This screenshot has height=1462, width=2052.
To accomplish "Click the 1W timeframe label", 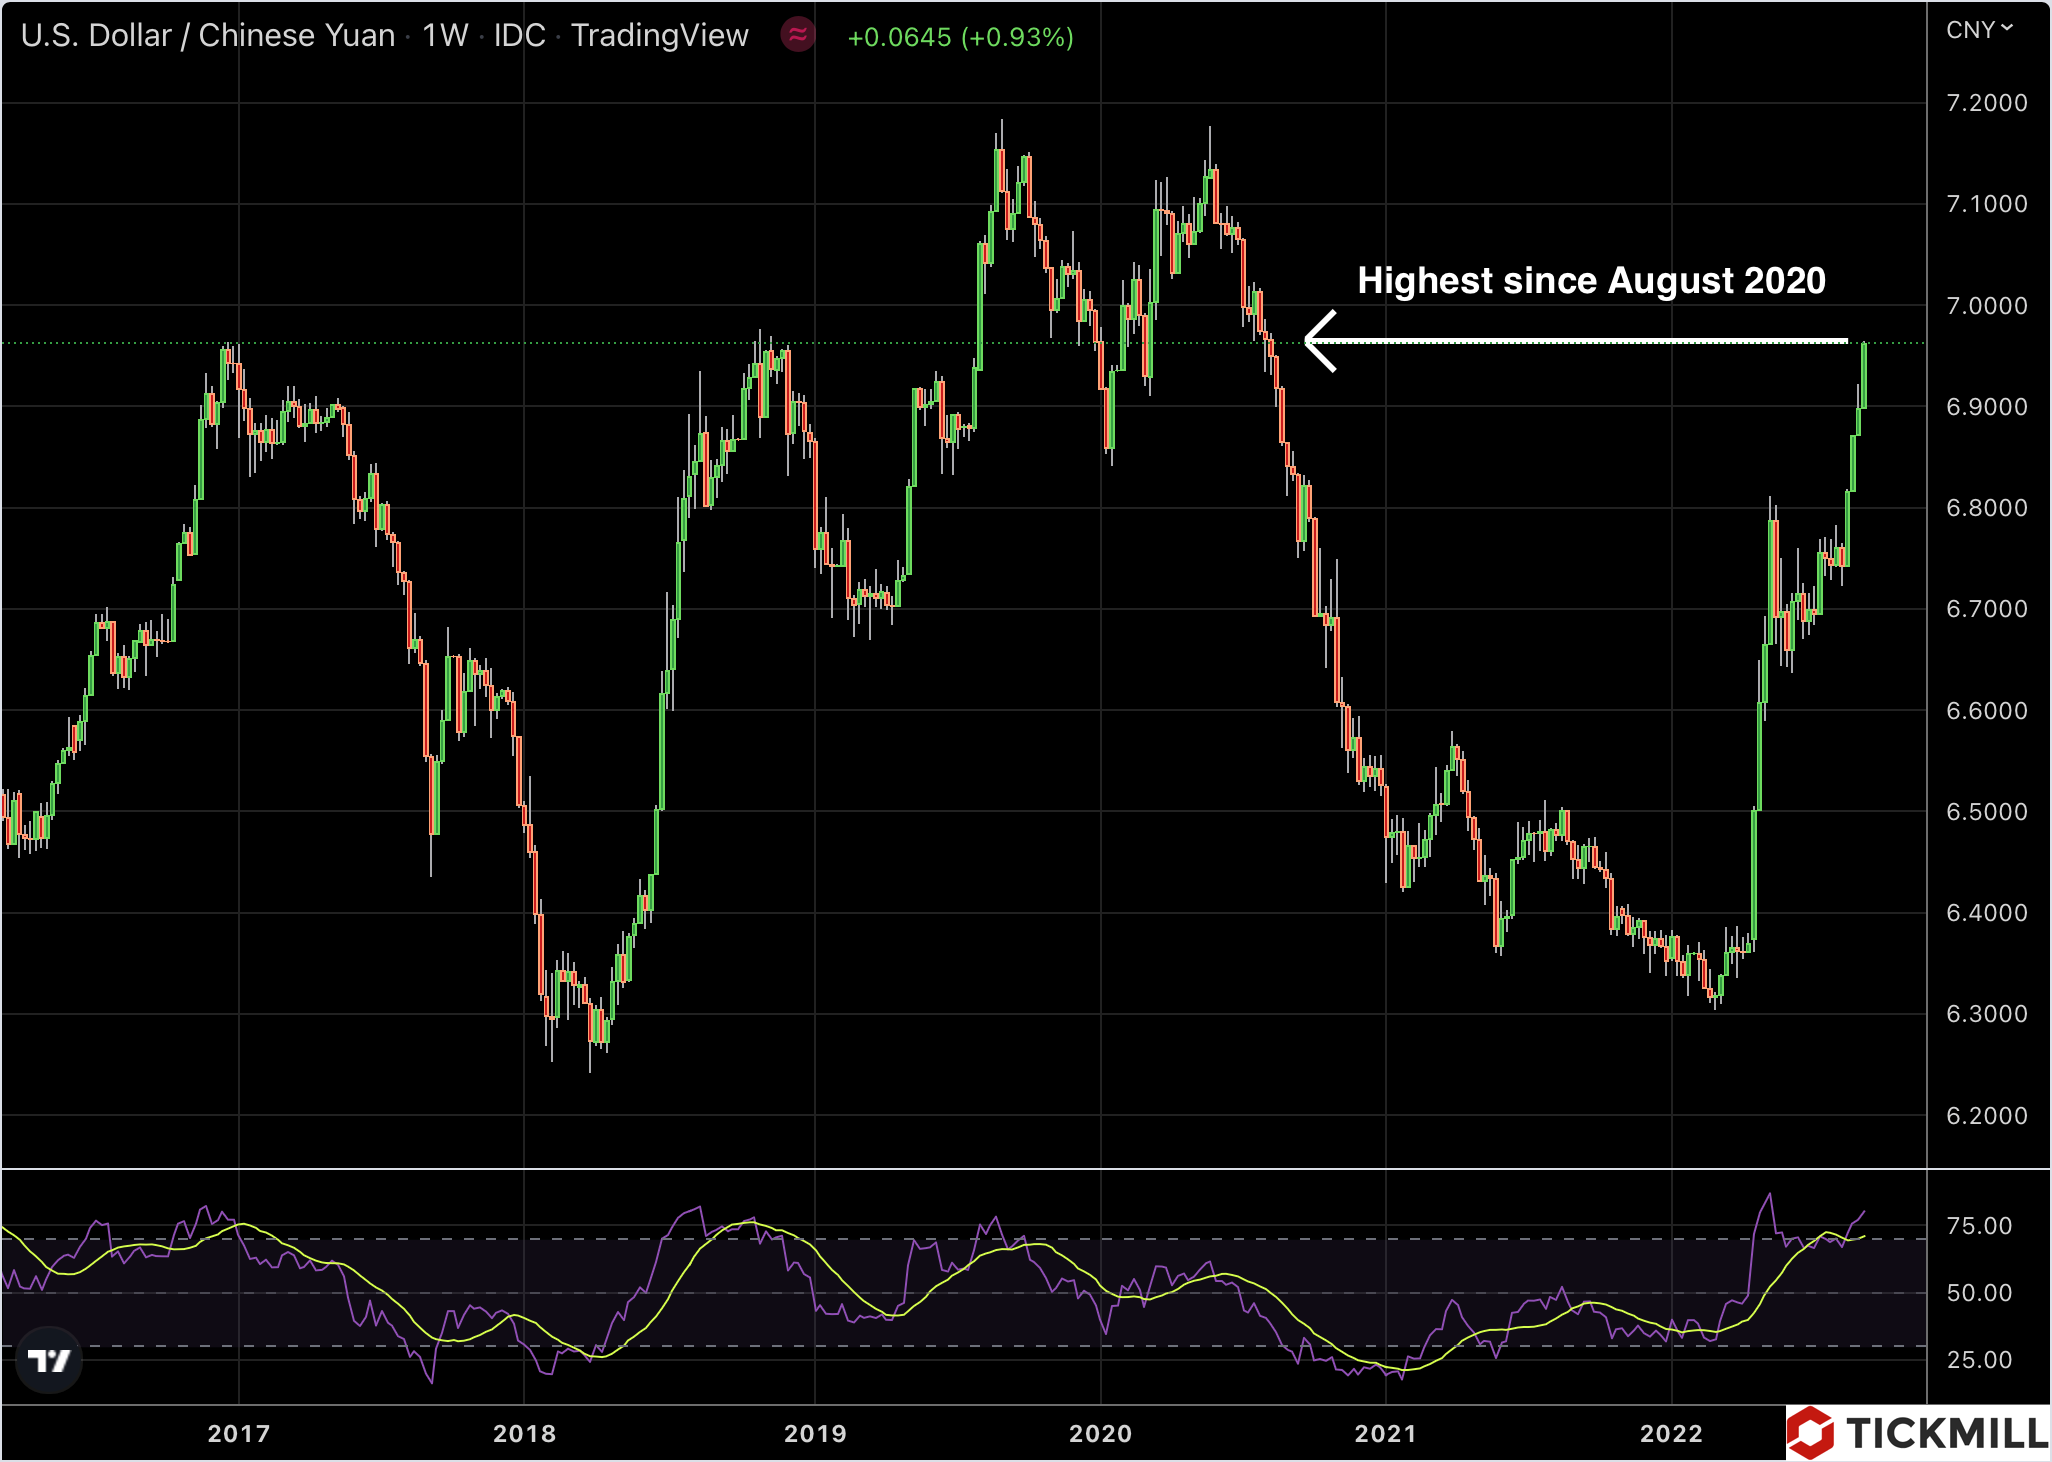I will pyautogui.click(x=445, y=36).
